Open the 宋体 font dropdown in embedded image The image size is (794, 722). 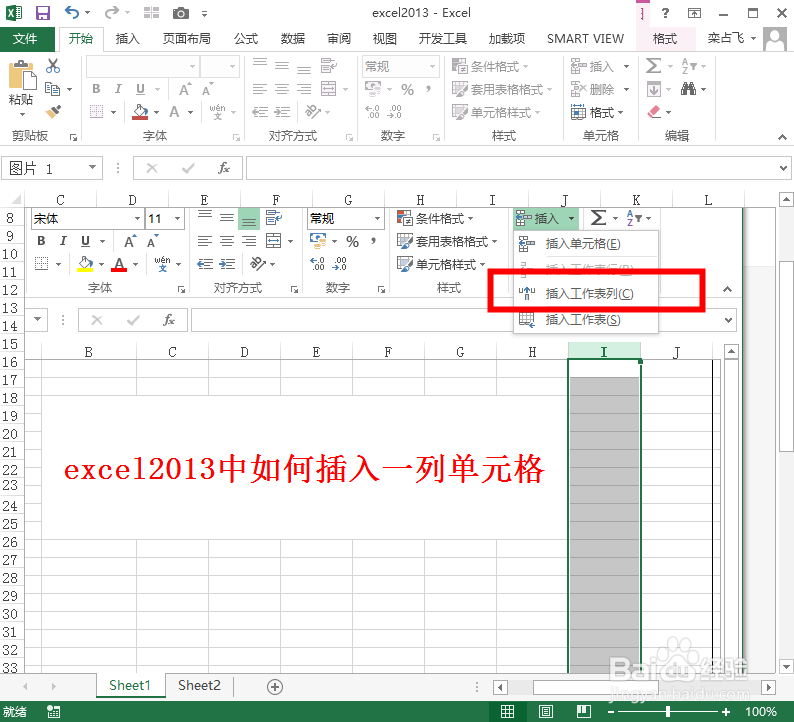[137, 219]
